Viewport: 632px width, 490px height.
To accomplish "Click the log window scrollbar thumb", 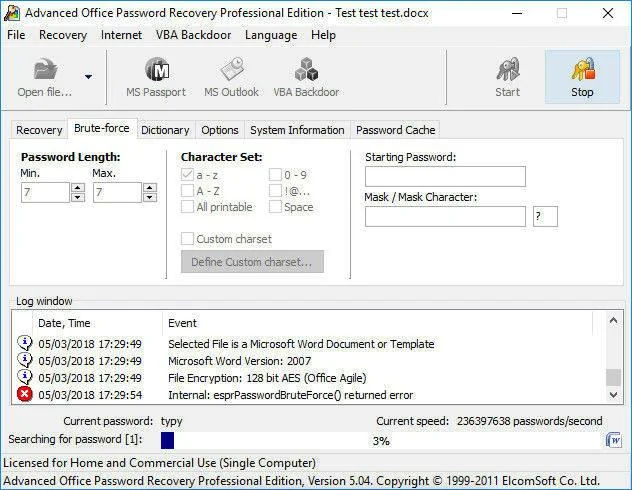I will coord(613,377).
